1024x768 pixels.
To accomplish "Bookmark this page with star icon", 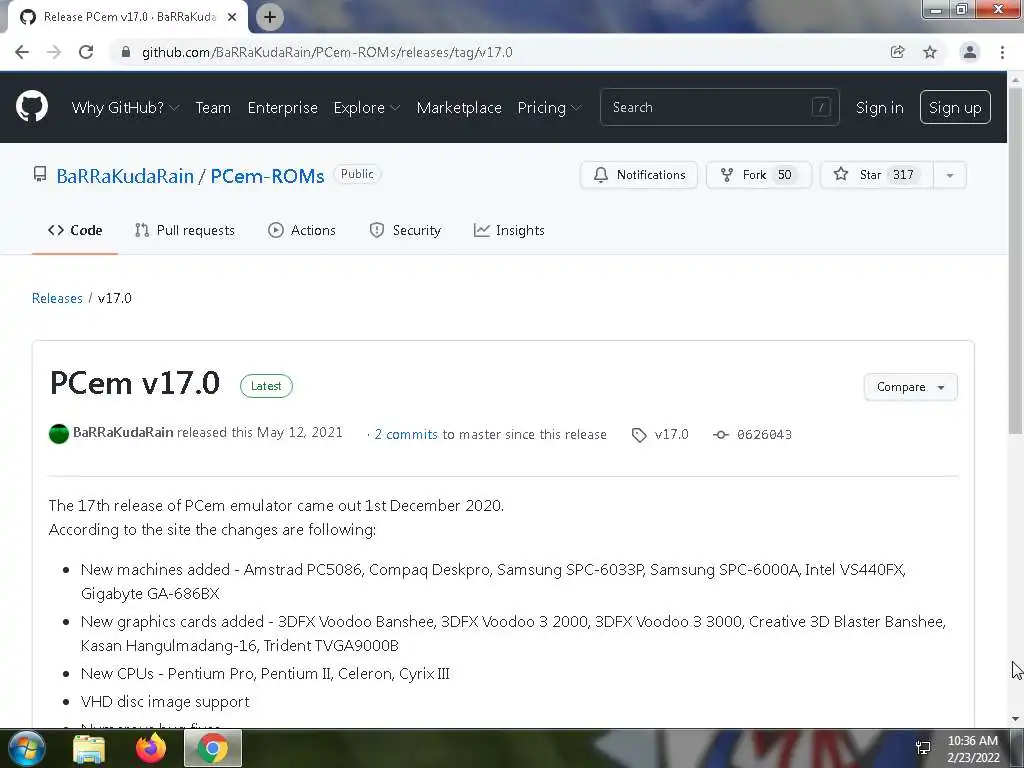I will coord(930,52).
